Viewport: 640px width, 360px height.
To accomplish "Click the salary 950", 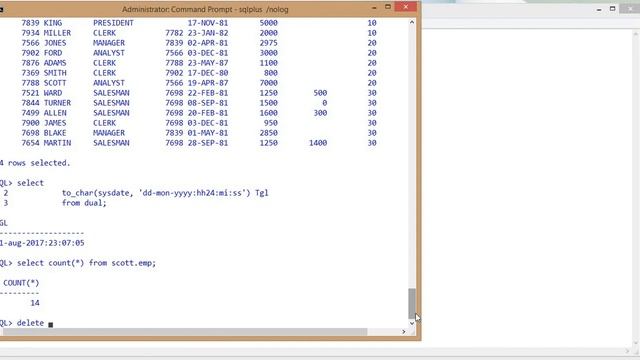I will 271,123.
